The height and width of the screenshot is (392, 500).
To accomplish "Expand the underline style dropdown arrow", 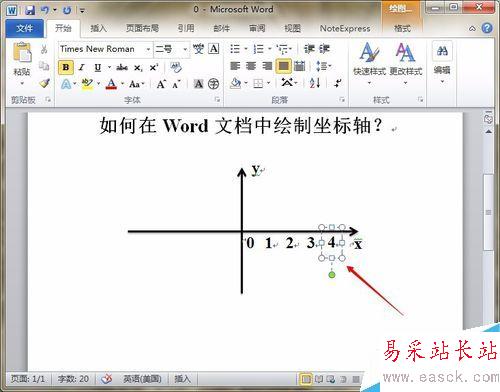I will click(x=109, y=67).
